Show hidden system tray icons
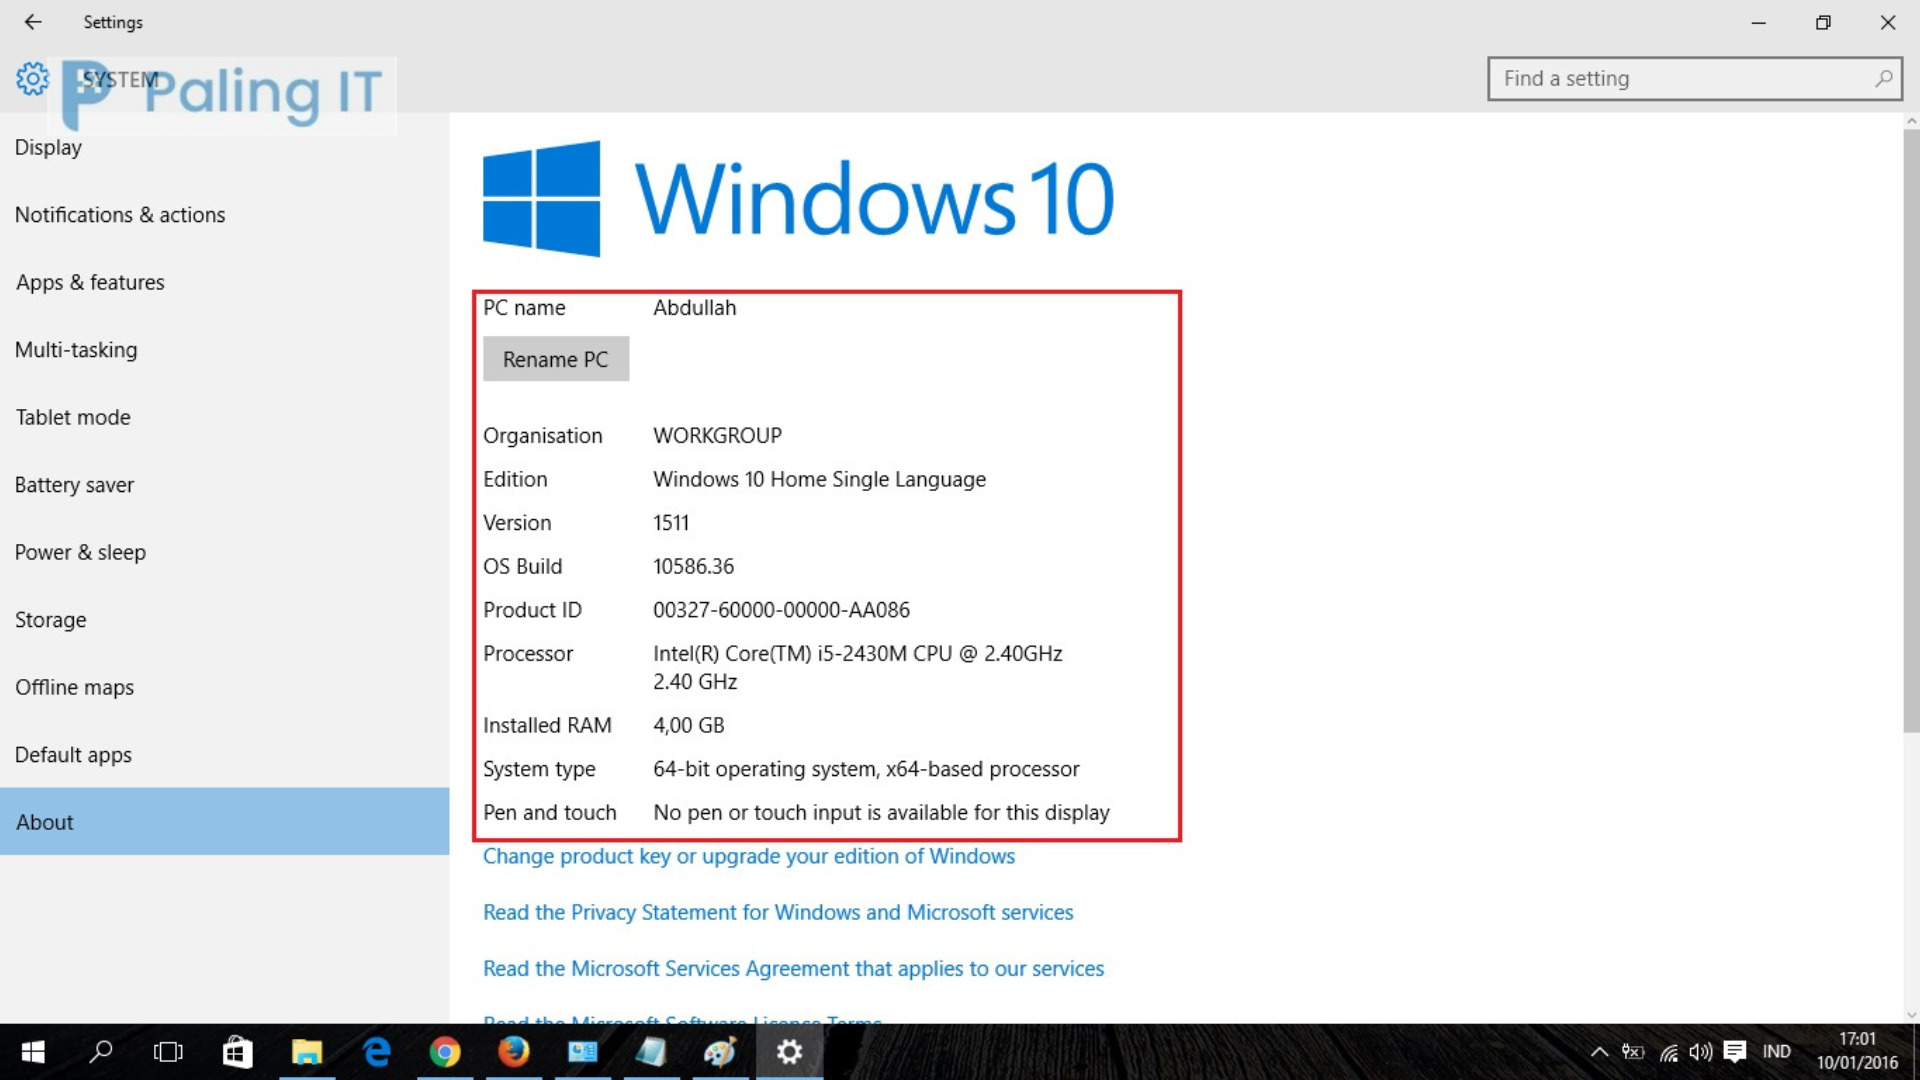The width and height of the screenshot is (1920, 1080). [1599, 1052]
